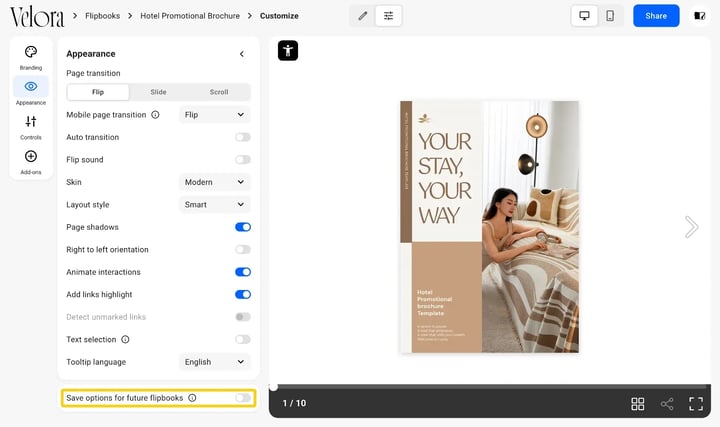Select the customize sliders mode button
Image resolution: width=720 pixels, height=427 pixels.
[x=388, y=16]
